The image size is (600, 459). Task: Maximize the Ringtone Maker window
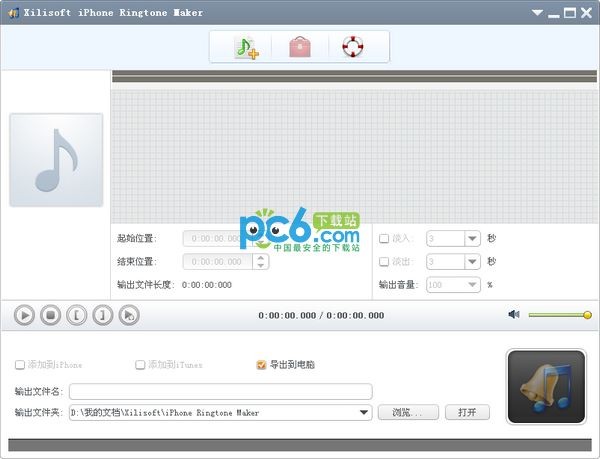(570, 13)
